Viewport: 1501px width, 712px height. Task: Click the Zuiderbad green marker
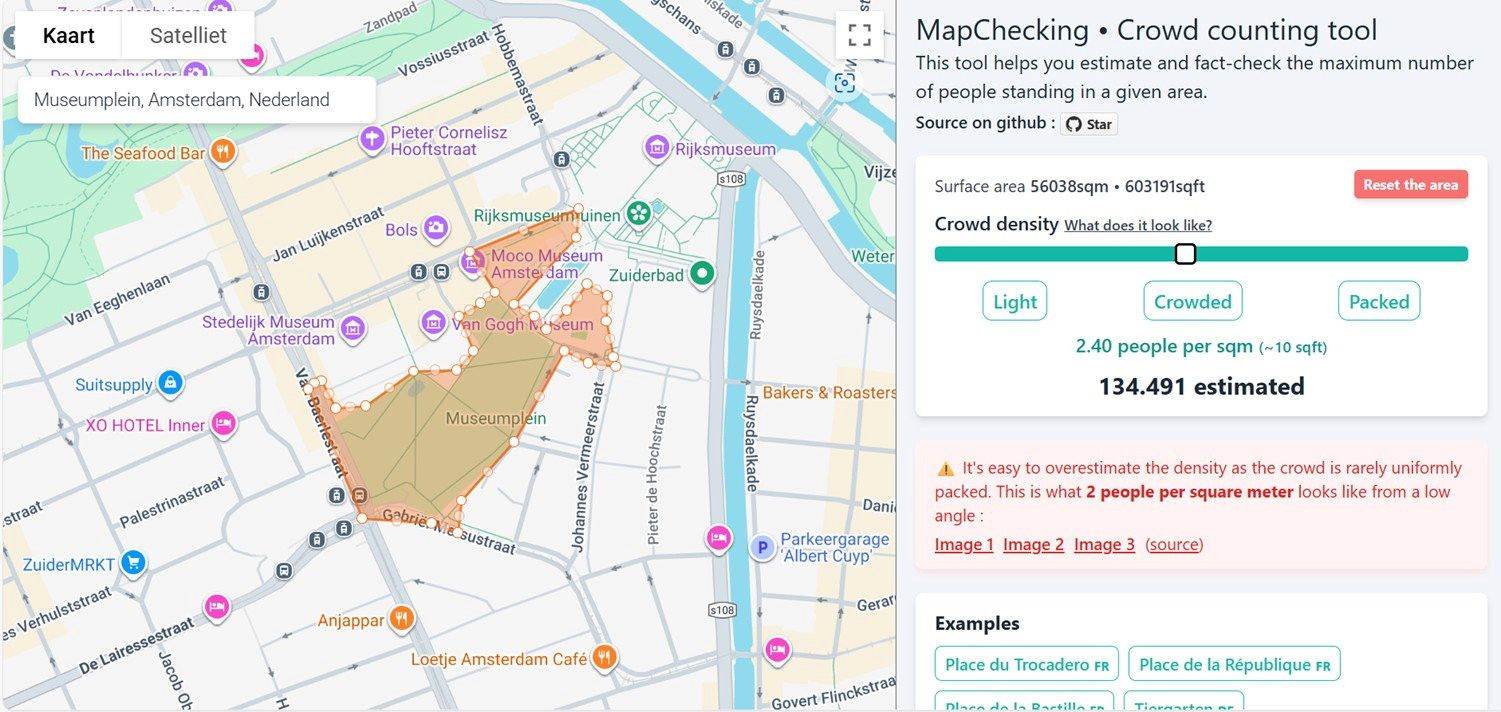(x=703, y=272)
